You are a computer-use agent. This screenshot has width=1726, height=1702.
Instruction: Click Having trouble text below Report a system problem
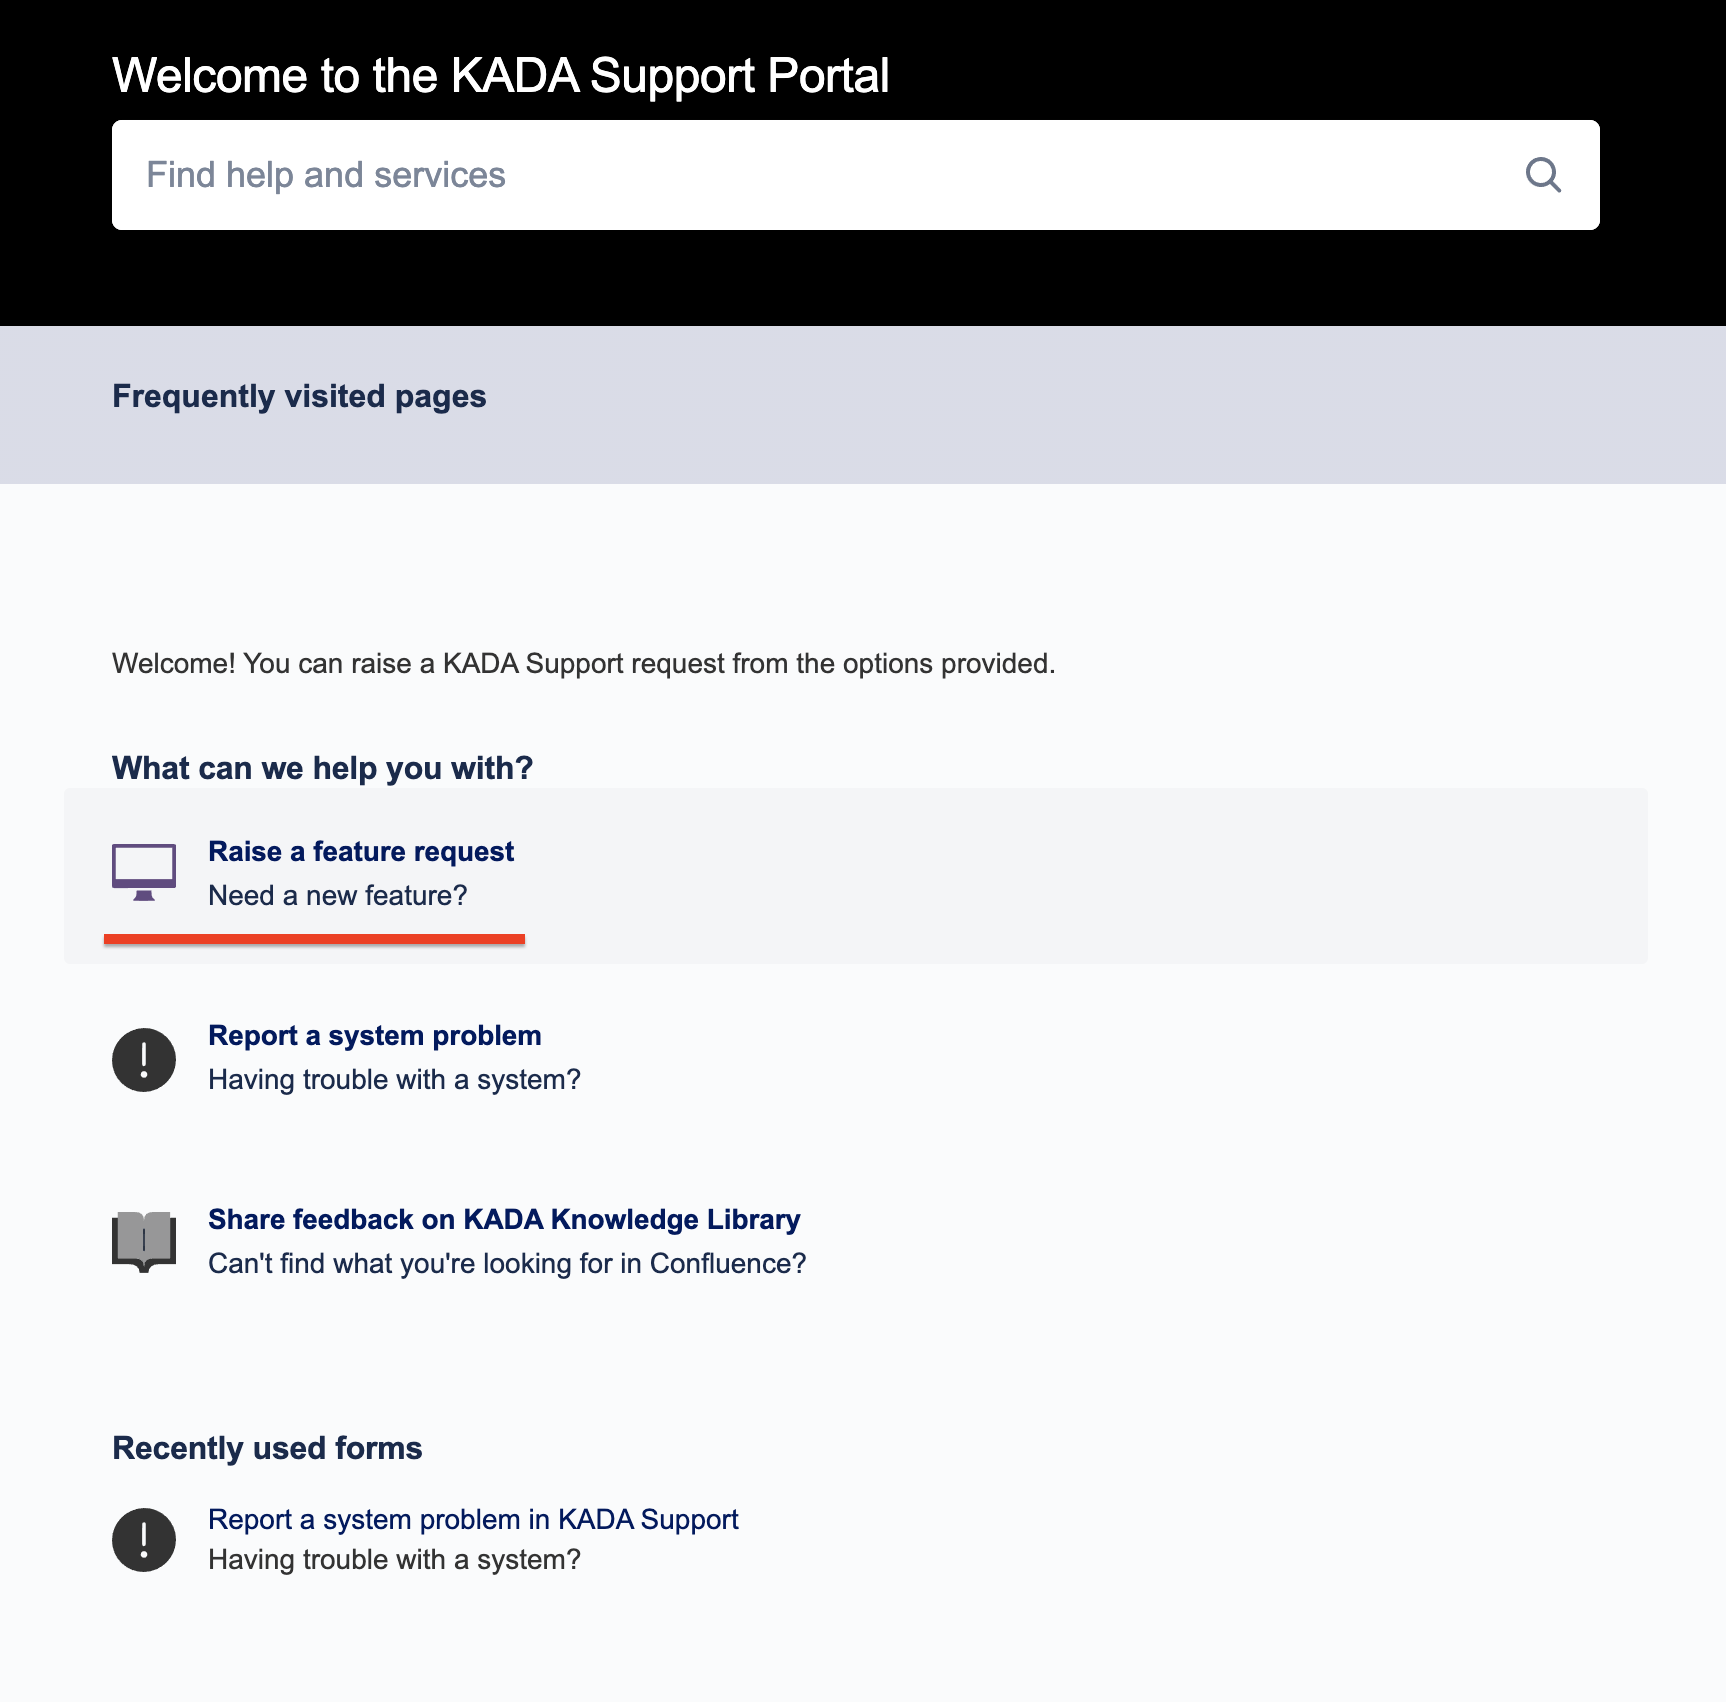coord(394,1080)
